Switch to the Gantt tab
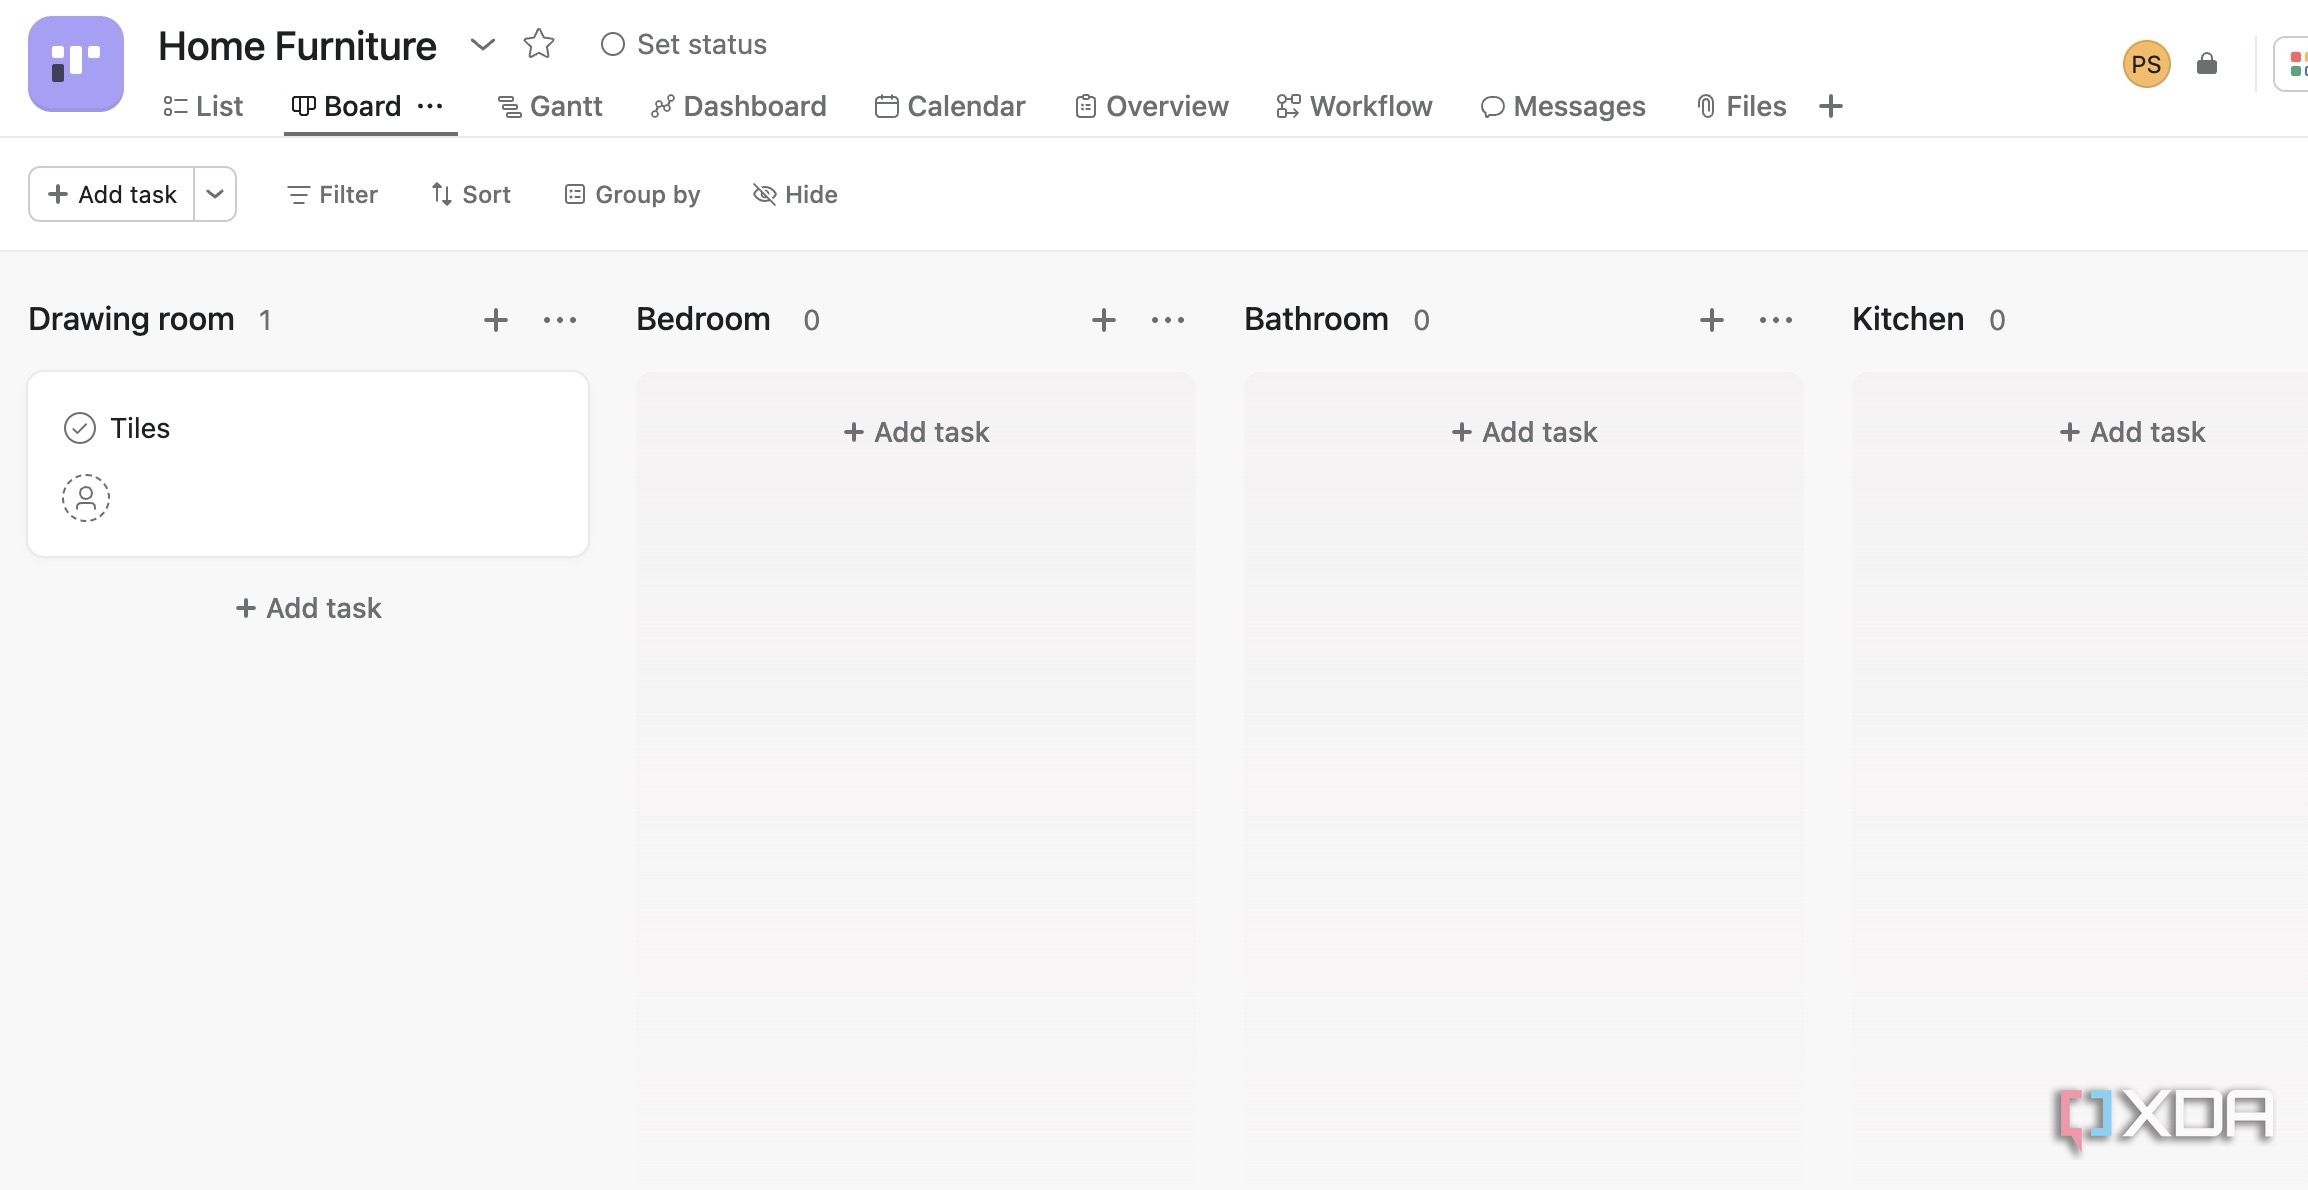The width and height of the screenshot is (2308, 1190). coord(550,106)
